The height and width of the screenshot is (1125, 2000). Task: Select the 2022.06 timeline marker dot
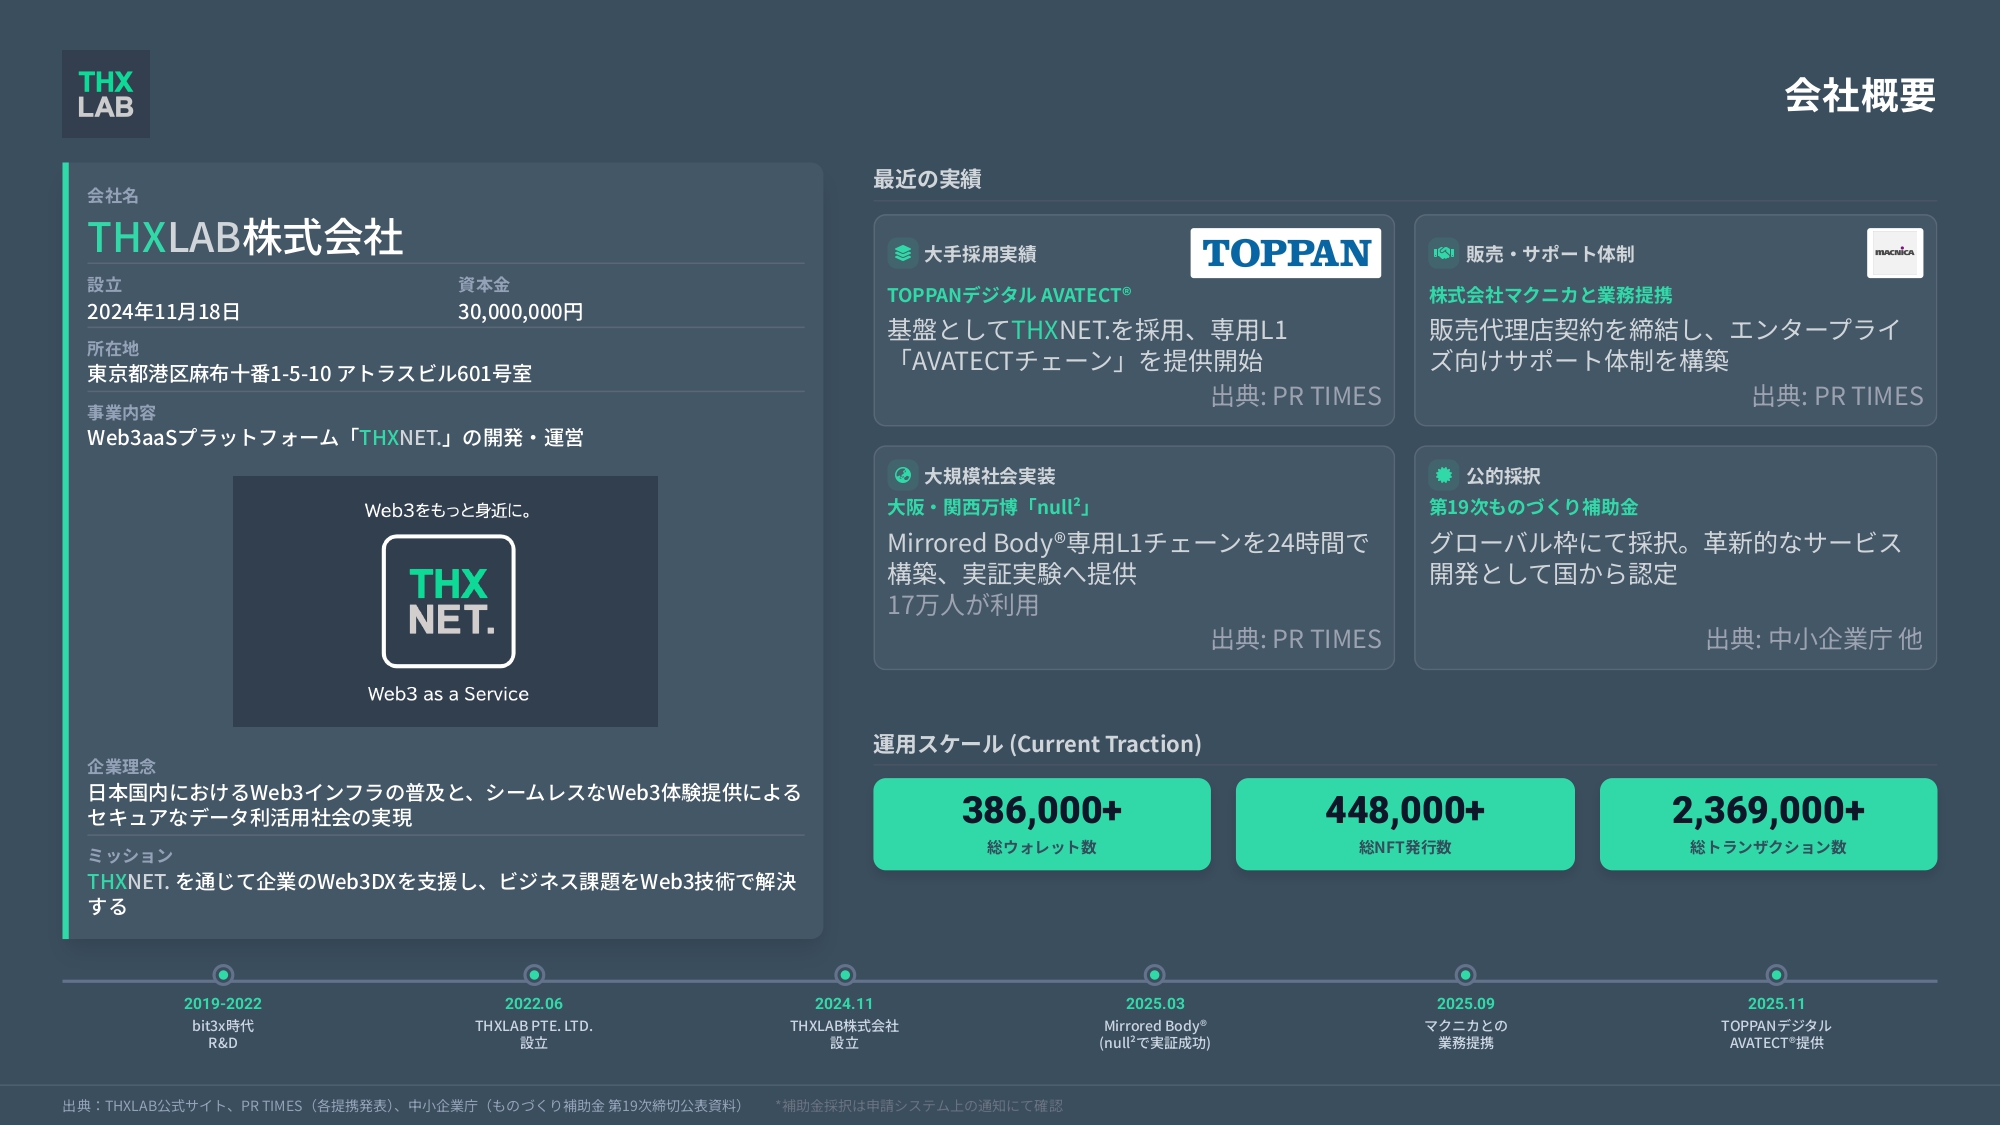534,974
